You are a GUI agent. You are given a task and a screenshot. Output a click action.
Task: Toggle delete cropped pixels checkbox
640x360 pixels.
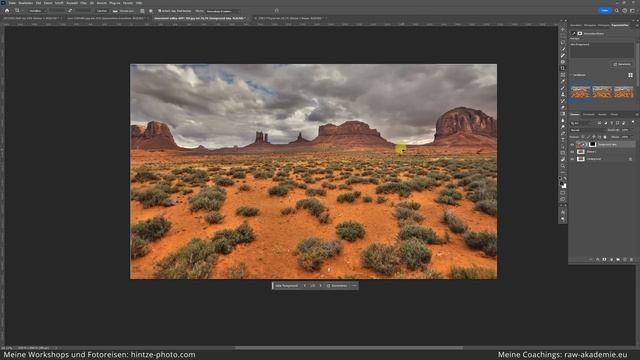[x=160, y=11]
